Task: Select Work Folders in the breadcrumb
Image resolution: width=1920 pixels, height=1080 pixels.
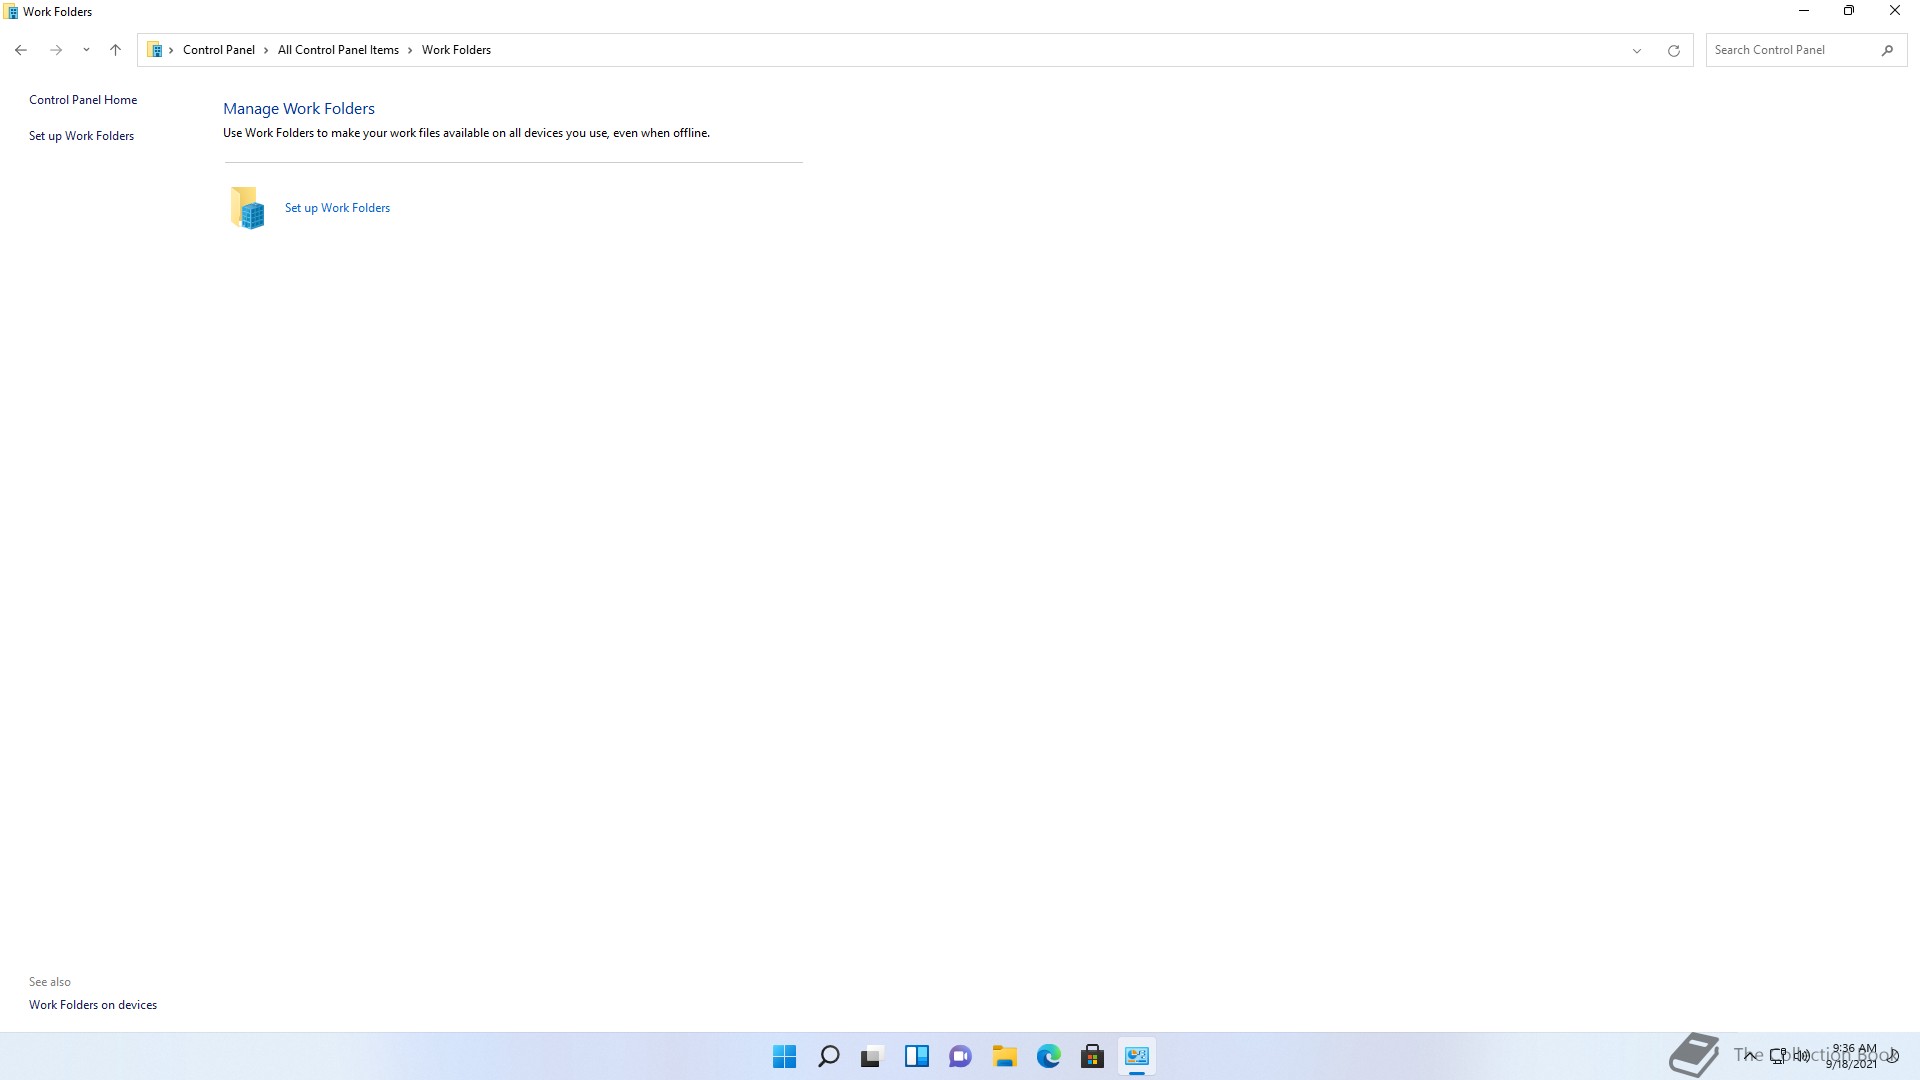Action: point(456,50)
